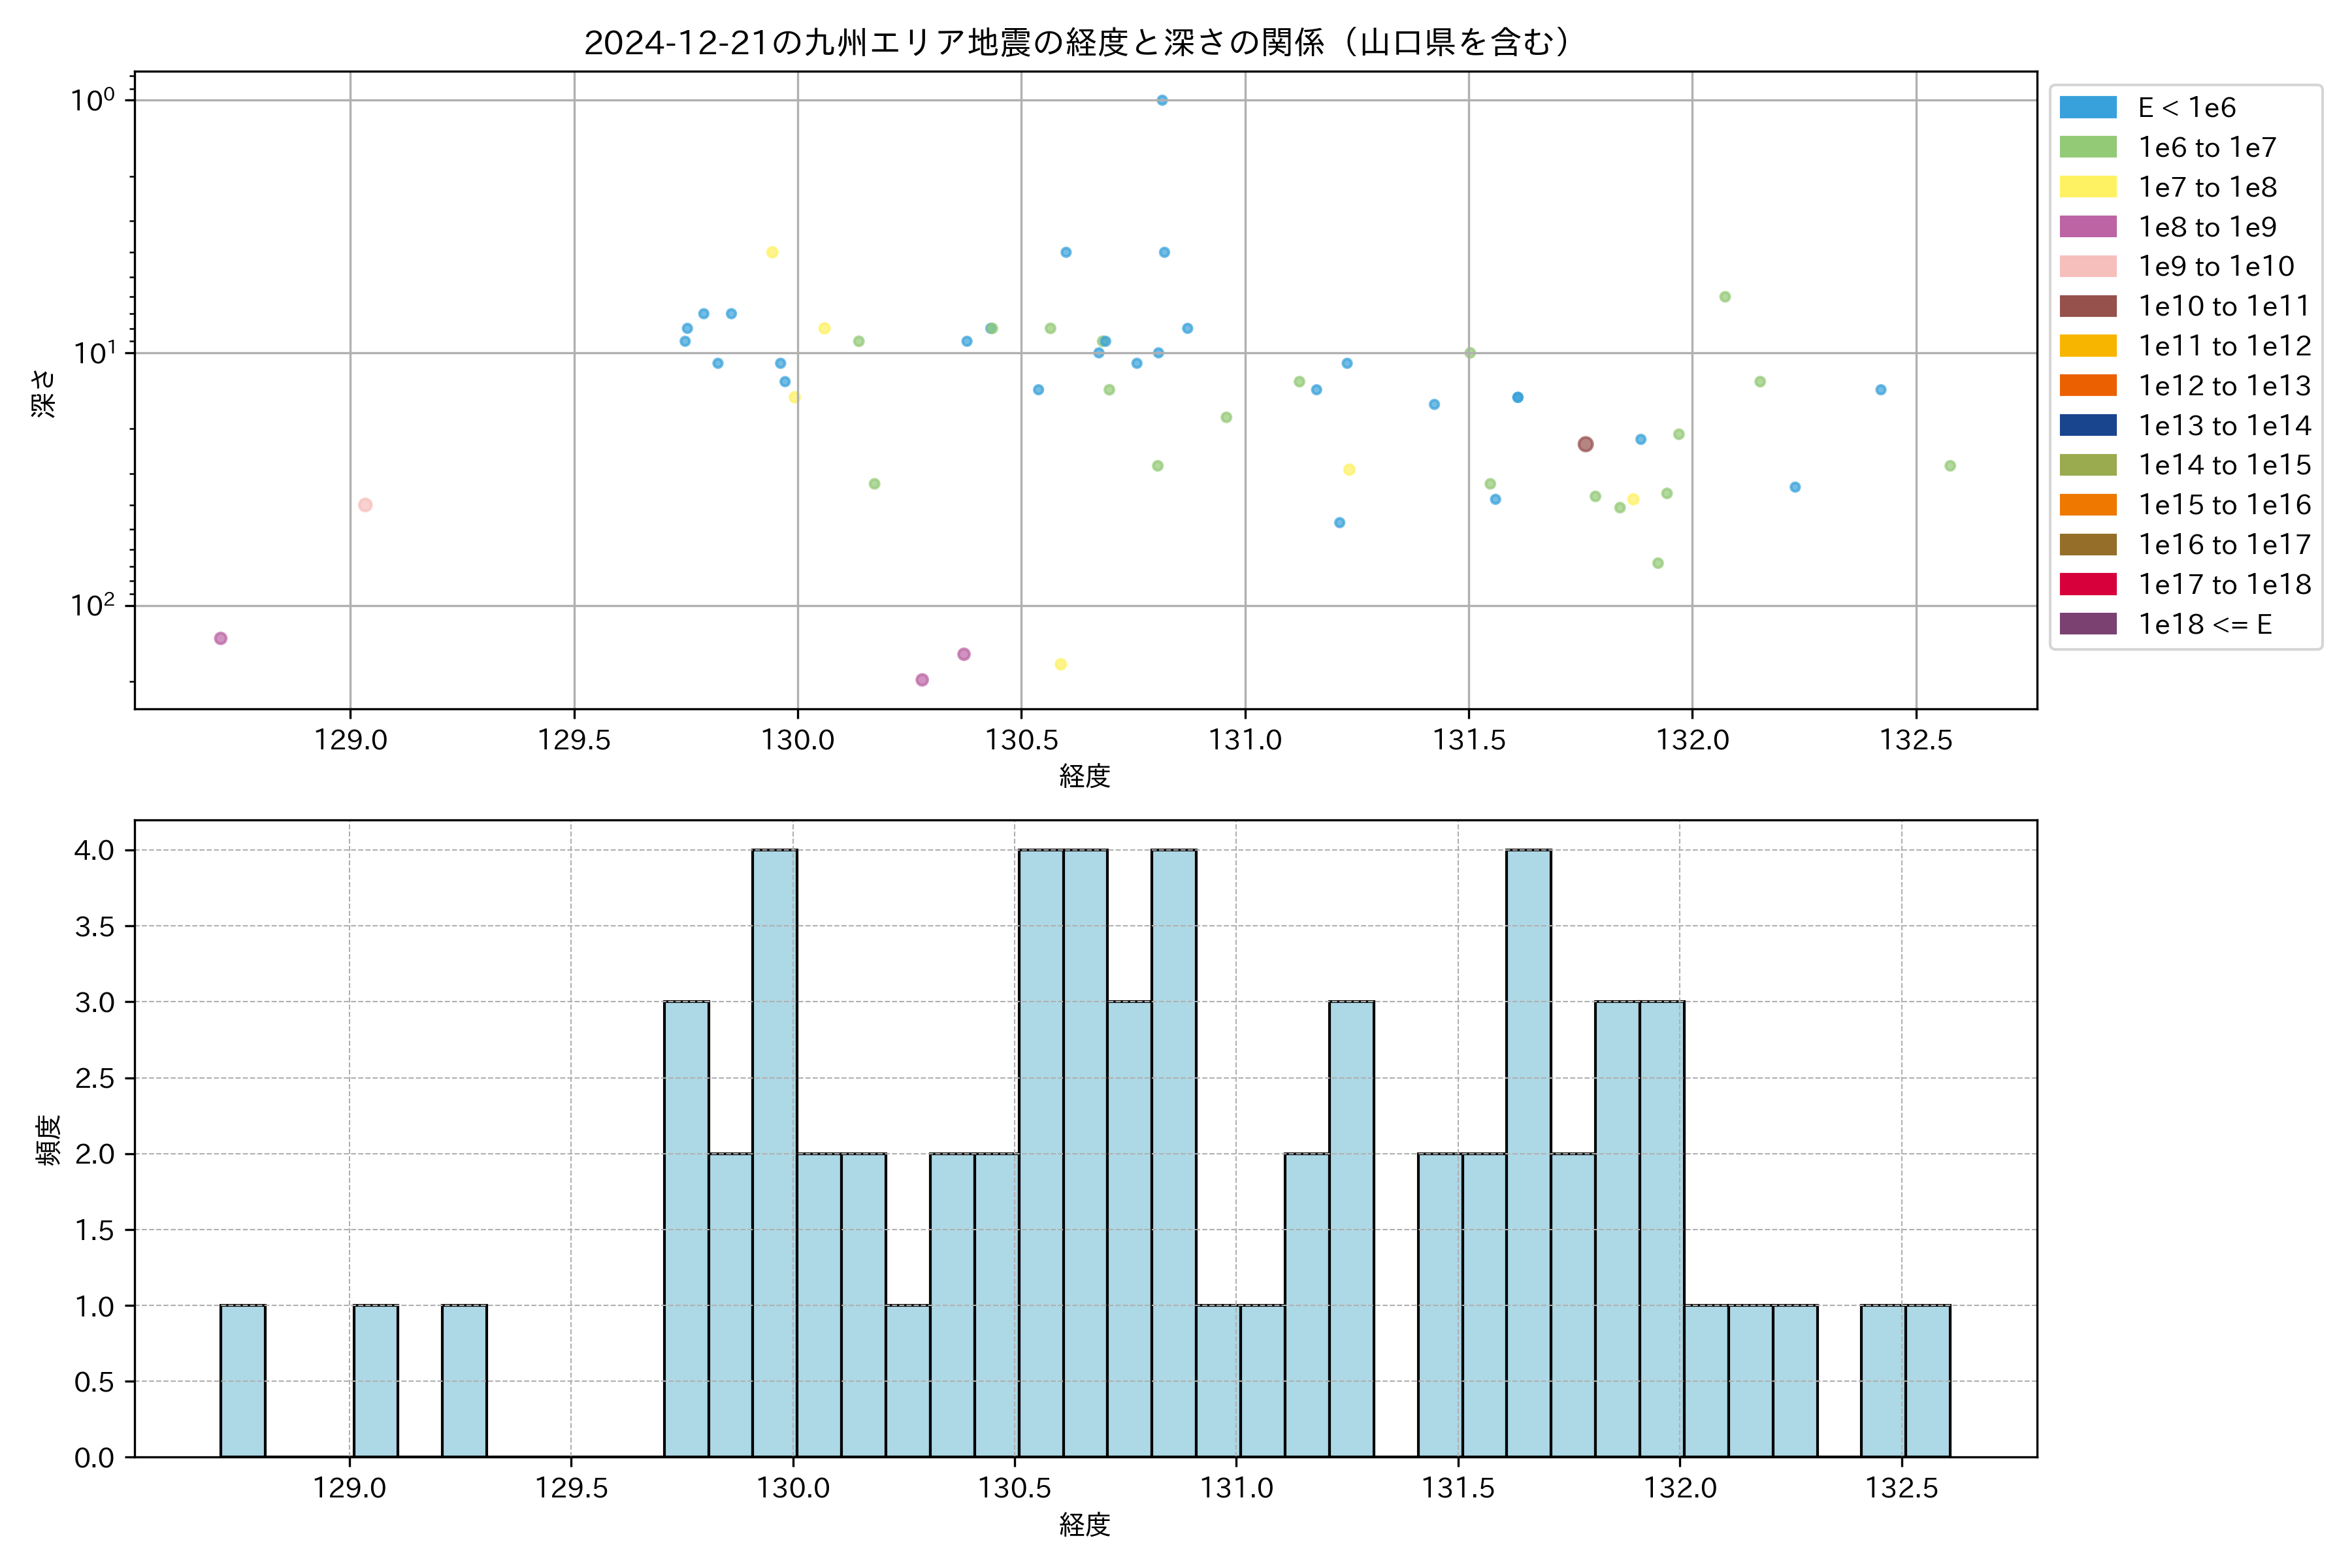Click the 頻度 y-axis label

[x=48, y=1140]
